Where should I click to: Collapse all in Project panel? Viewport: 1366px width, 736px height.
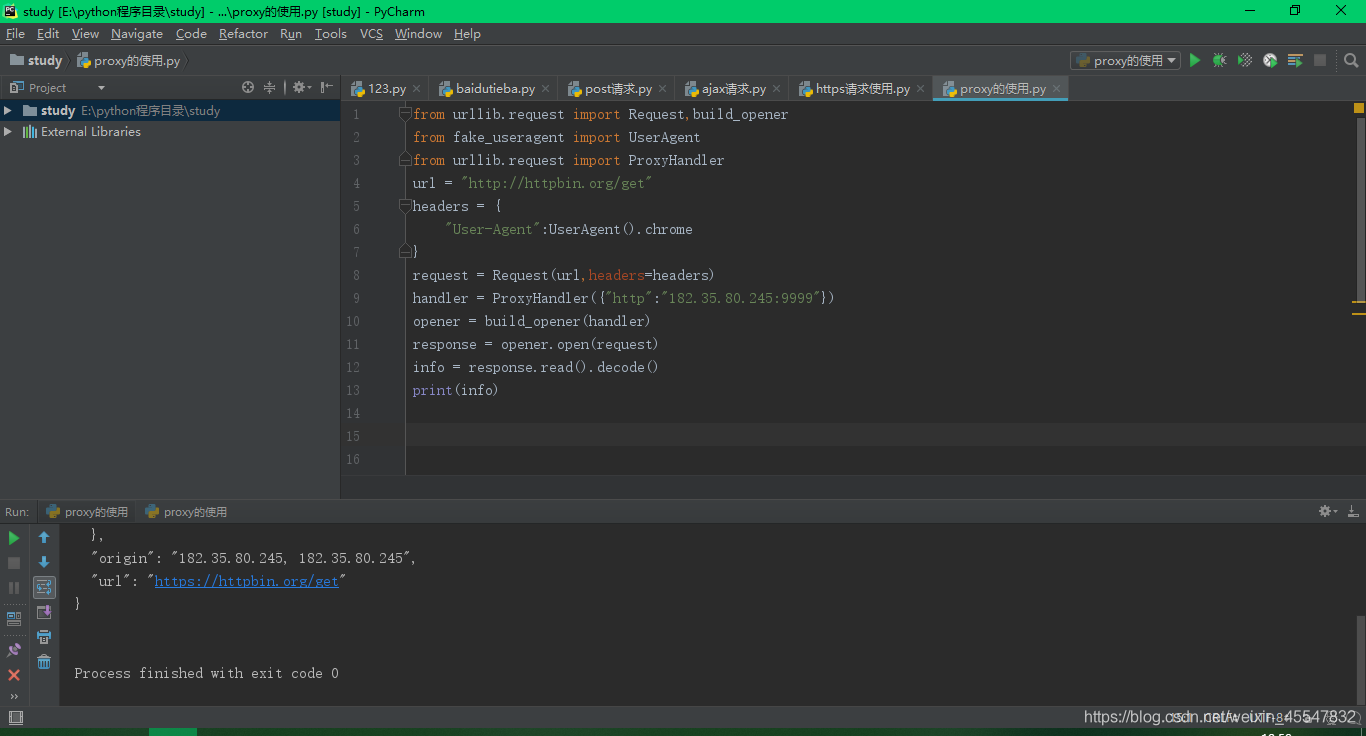click(x=269, y=88)
